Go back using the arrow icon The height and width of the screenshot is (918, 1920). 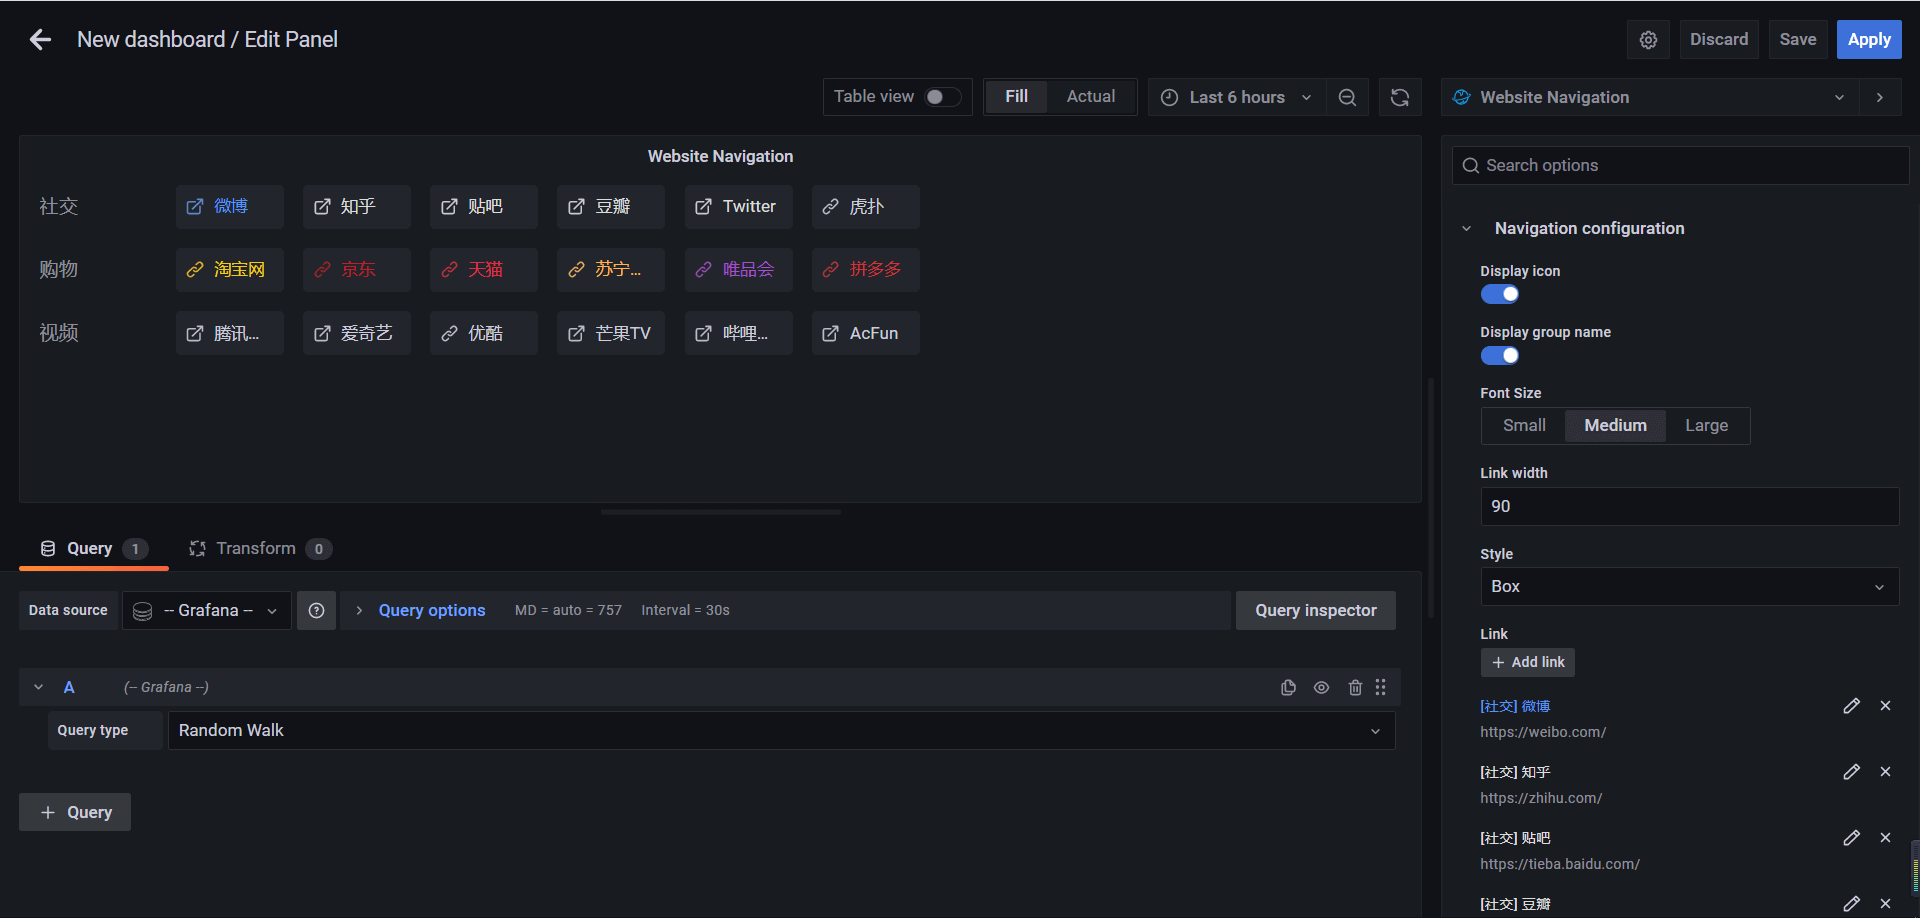[40, 39]
